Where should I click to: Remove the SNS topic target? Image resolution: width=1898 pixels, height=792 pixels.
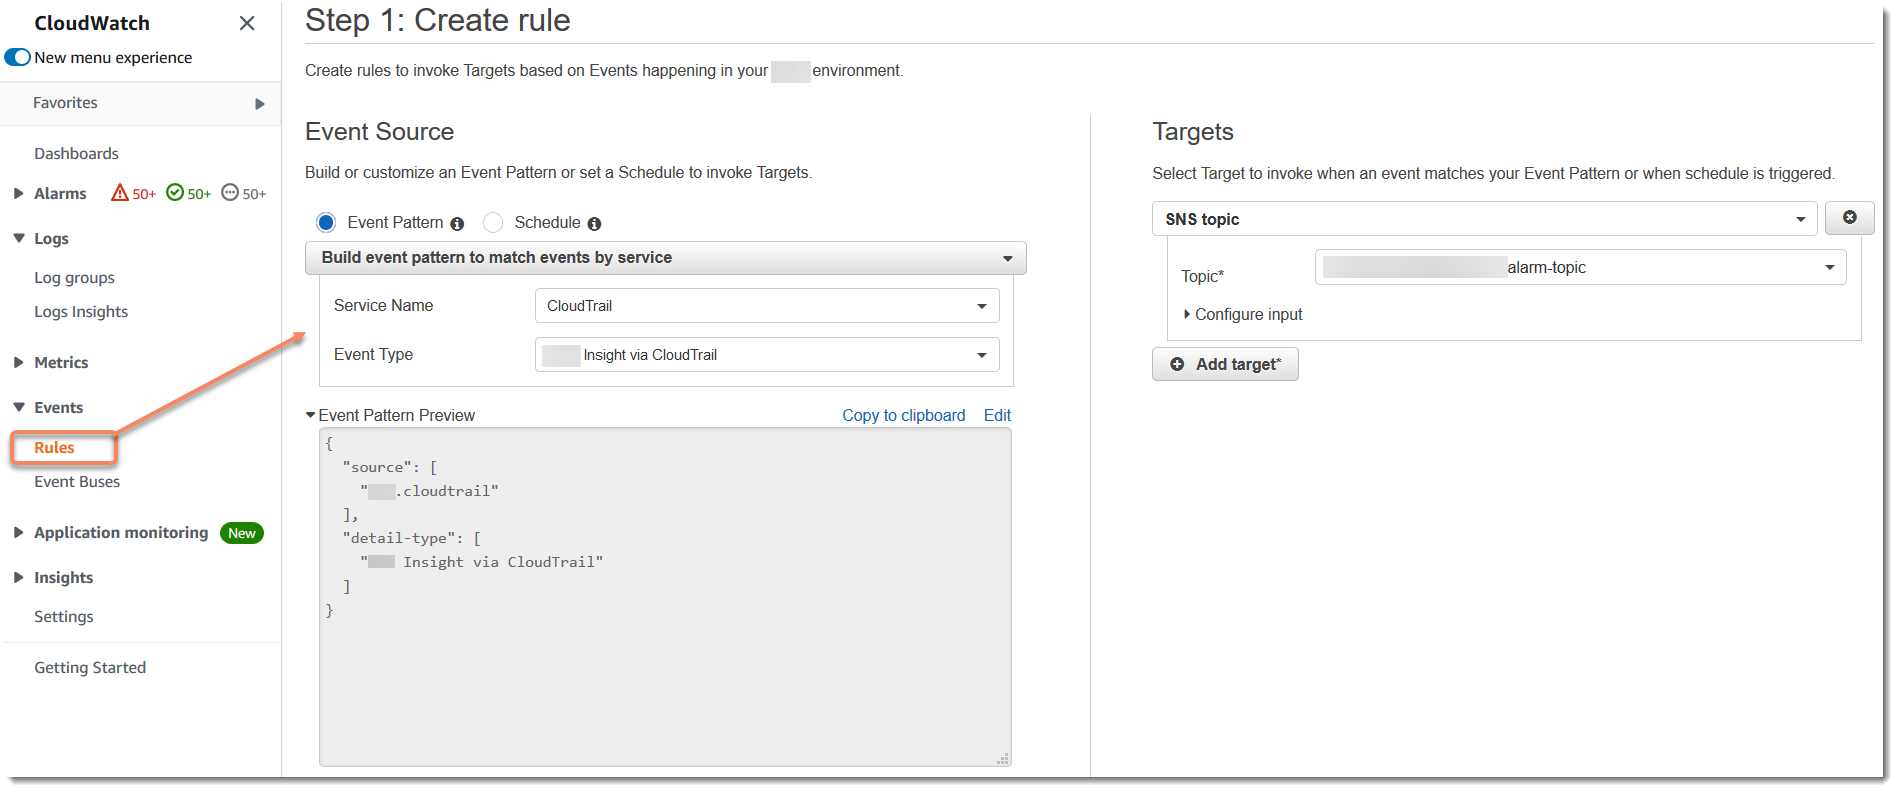point(1849,218)
